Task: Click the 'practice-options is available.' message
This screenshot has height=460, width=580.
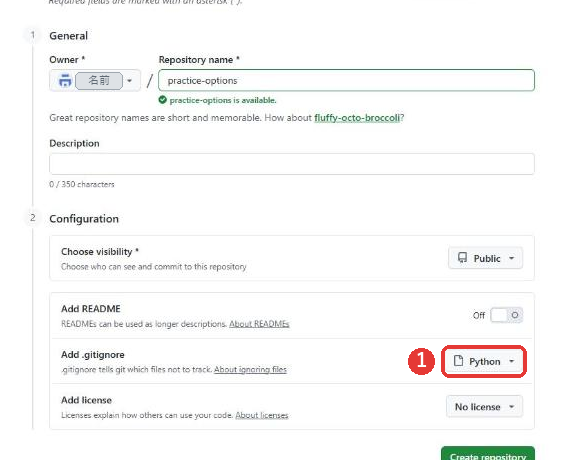Action: point(223,100)
